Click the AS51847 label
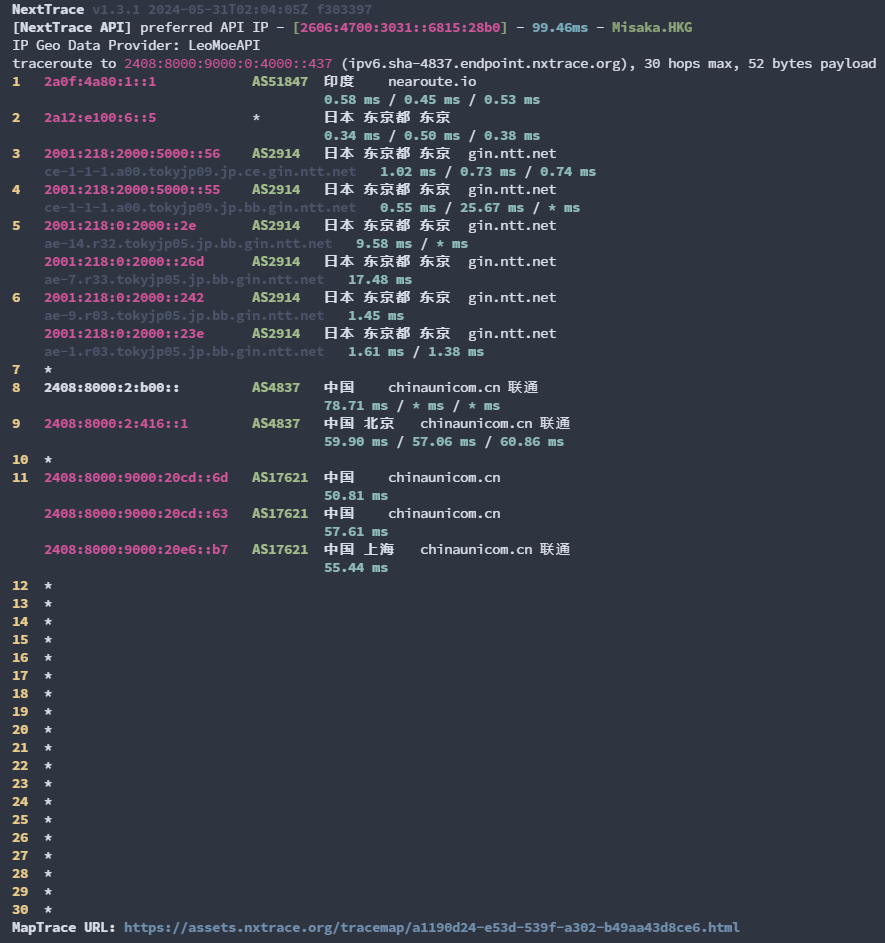 pos(280,81)
